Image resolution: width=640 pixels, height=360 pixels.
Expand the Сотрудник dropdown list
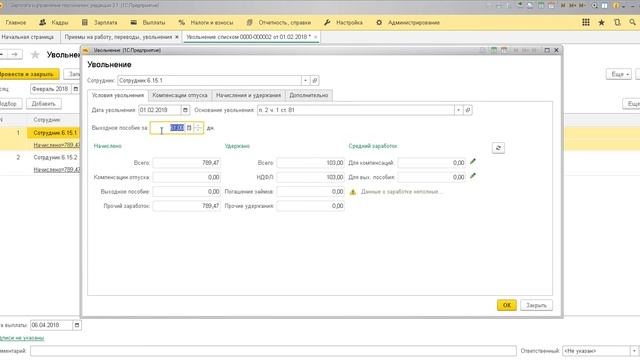(305, 80)
